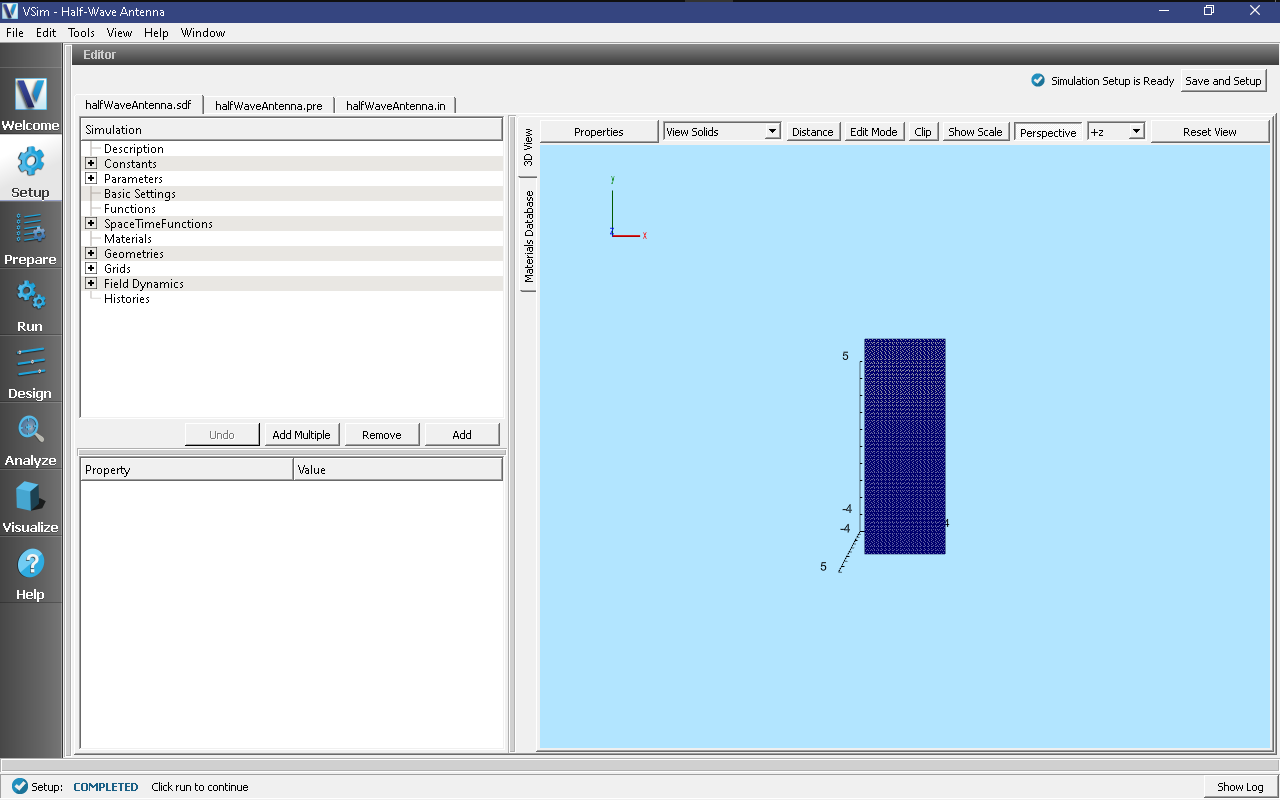The height and width of the screenshot is (800, 1280).
Task: Click the XYZ axis orientation gizmo
Action: click(x=627, y=210)
